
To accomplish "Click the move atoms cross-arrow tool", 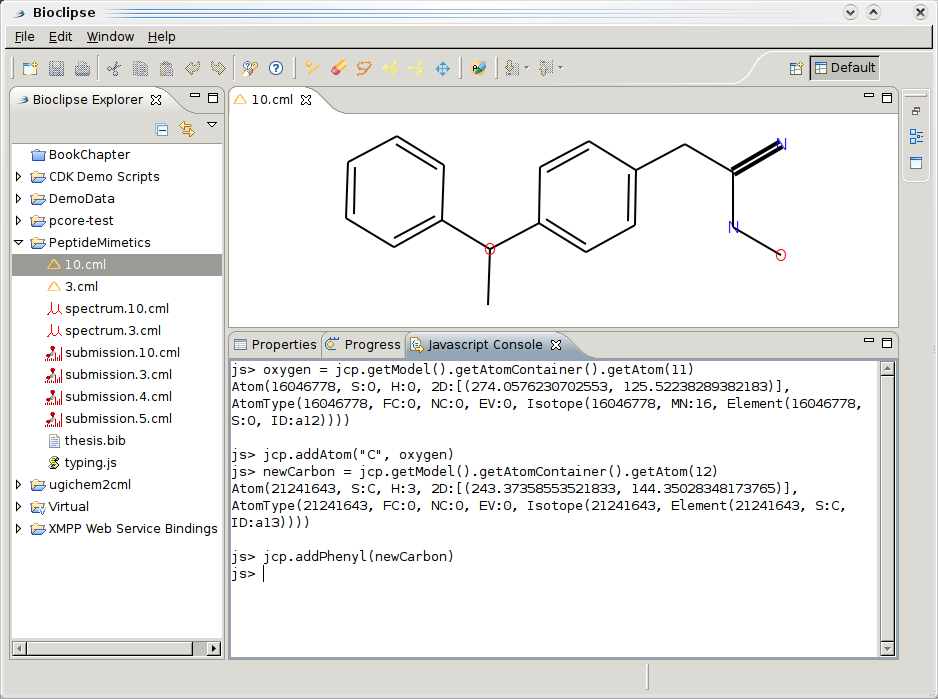I will pyautogui.click(x=443, y=69).
